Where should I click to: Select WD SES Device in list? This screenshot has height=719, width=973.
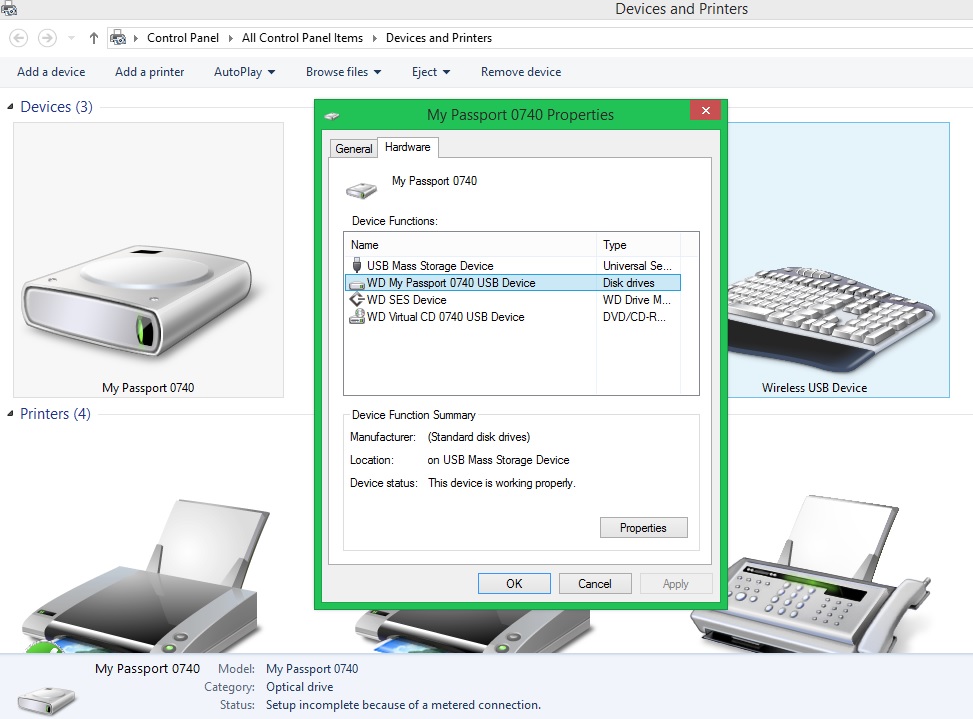(406, 300)
